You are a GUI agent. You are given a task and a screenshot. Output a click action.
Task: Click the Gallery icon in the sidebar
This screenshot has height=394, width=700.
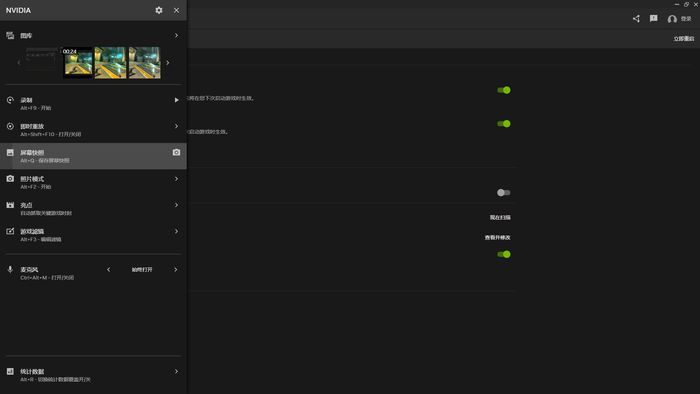10,35
